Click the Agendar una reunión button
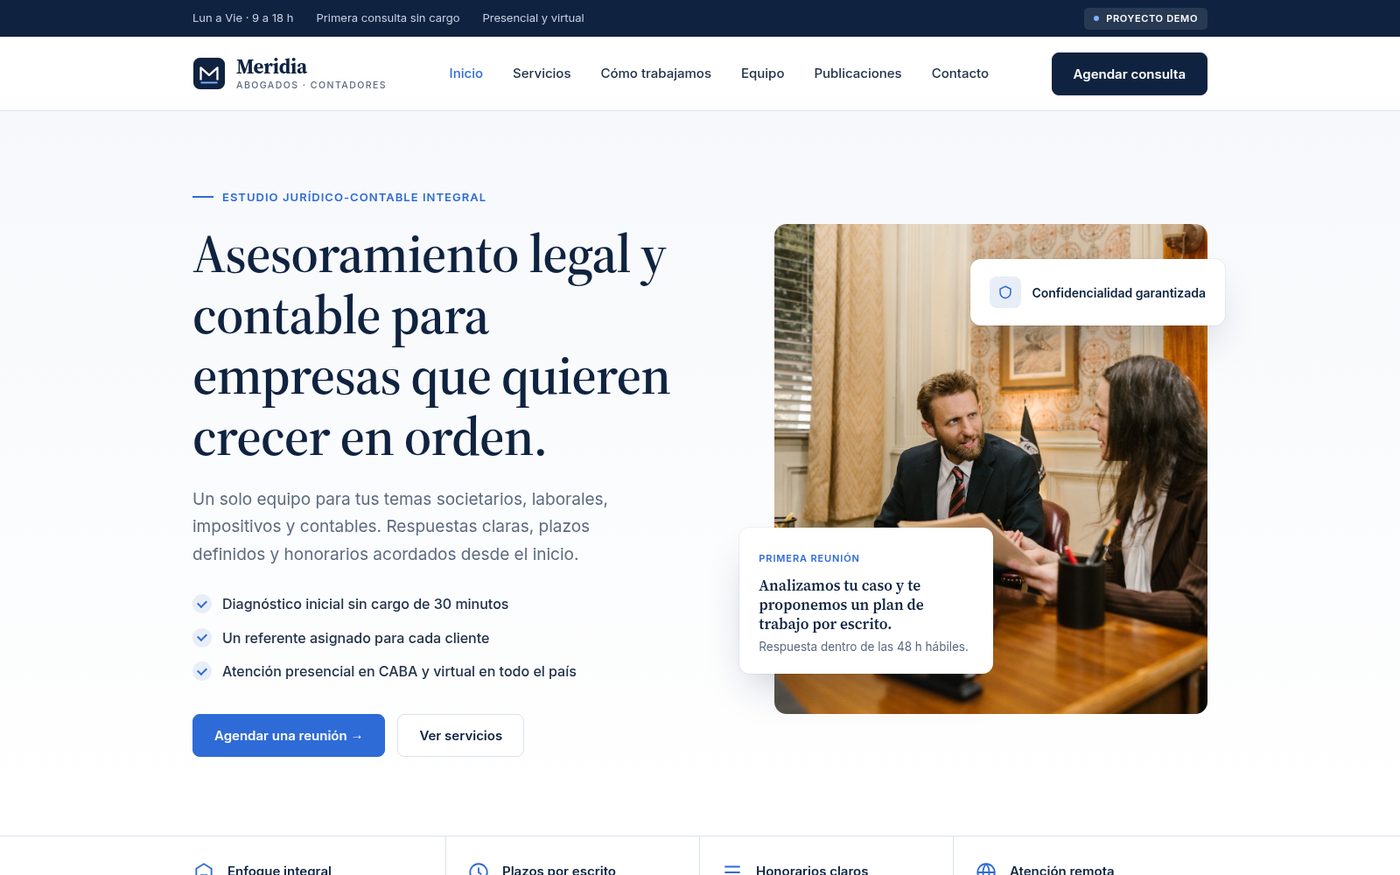This screenshot has width=1400, height=875. pyautogui.click(x=289, y=735)
